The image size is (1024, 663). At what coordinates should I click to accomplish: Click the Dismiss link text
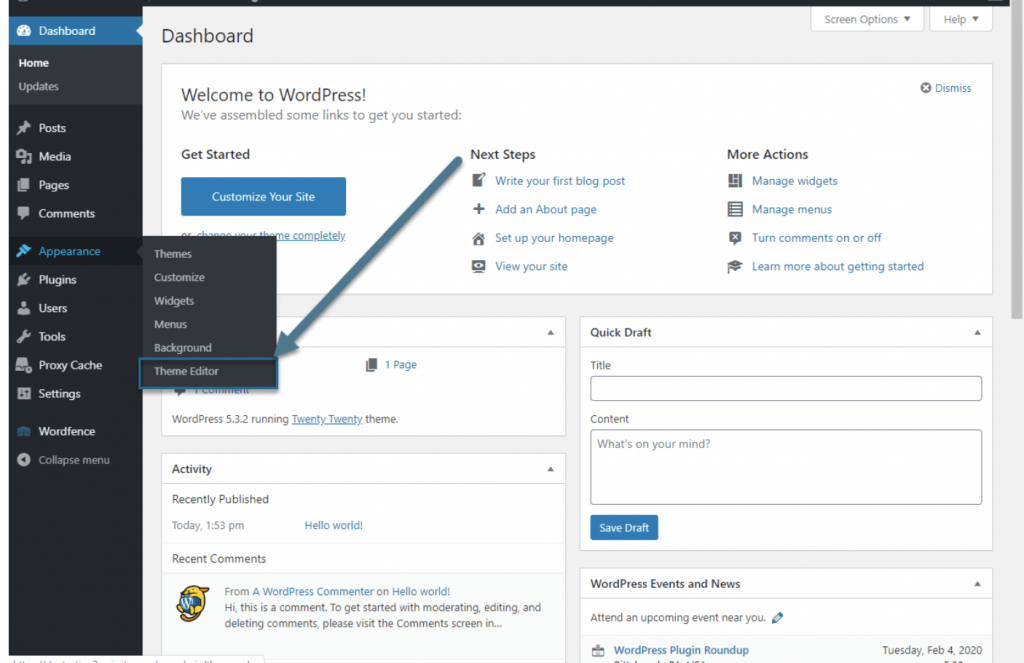click(x=953, y=88)
